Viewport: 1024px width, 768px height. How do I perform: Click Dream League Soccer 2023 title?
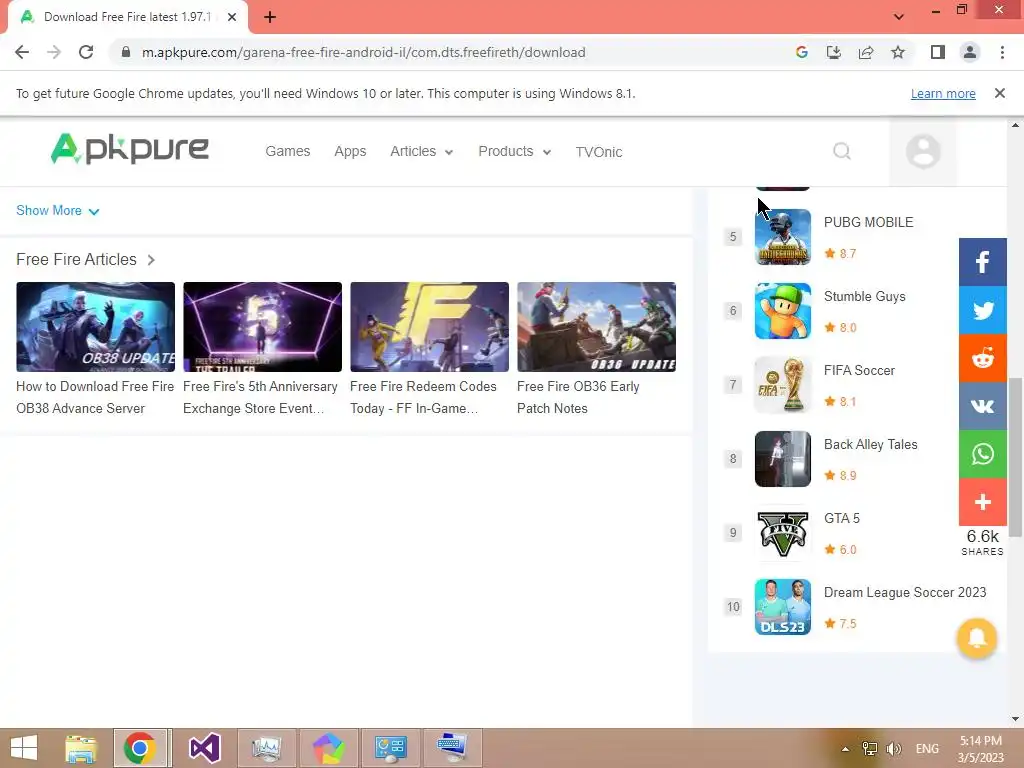click(x=905, y=592)
